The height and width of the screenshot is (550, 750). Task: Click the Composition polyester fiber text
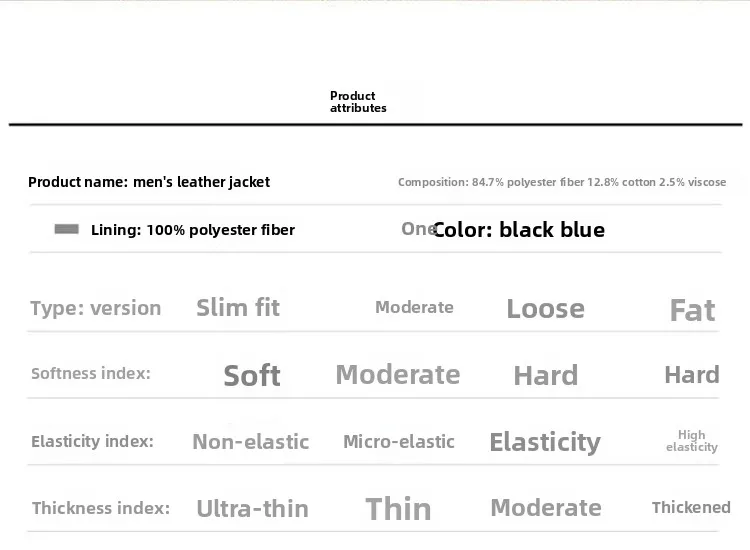click(x=561, y=182)
